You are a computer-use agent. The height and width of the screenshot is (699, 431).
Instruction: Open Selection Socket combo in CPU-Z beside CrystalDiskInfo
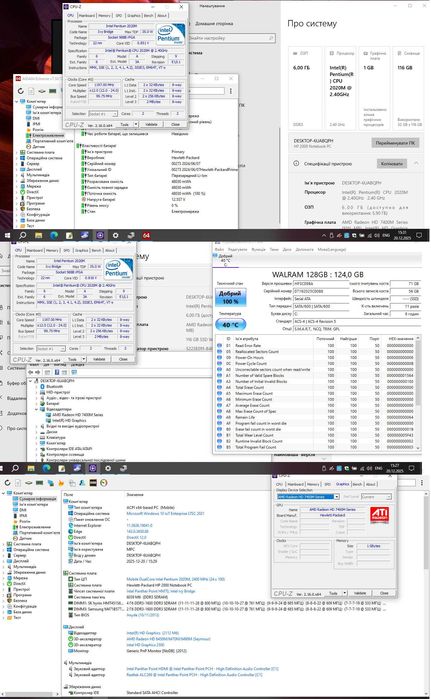(50, 348)
